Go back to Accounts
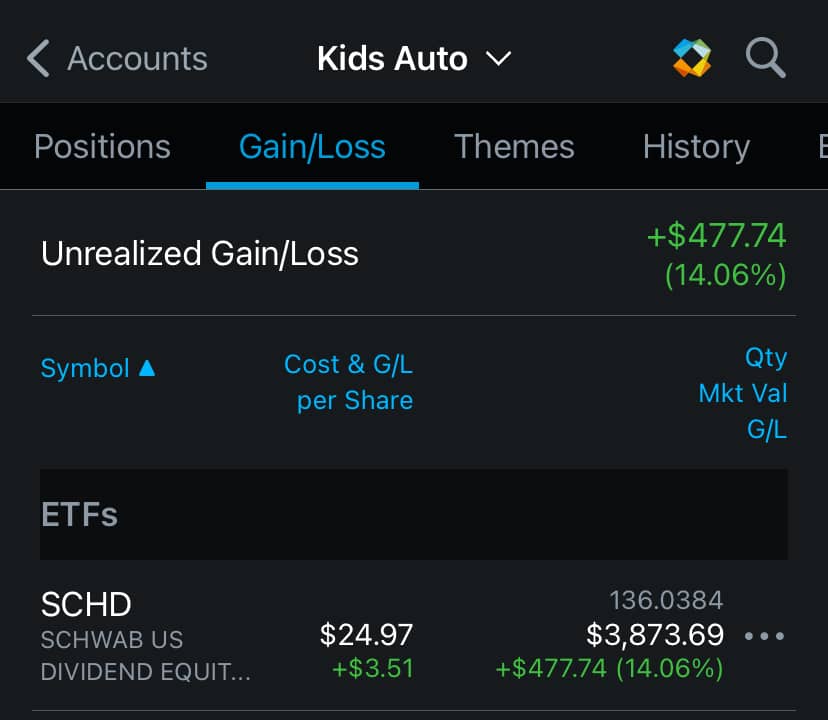The width and height of the screenshot is (828, 720). point(137,58)
